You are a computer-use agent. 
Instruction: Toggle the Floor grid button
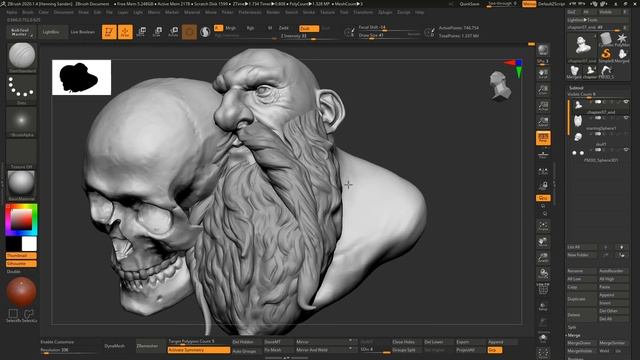coord(543,154)
